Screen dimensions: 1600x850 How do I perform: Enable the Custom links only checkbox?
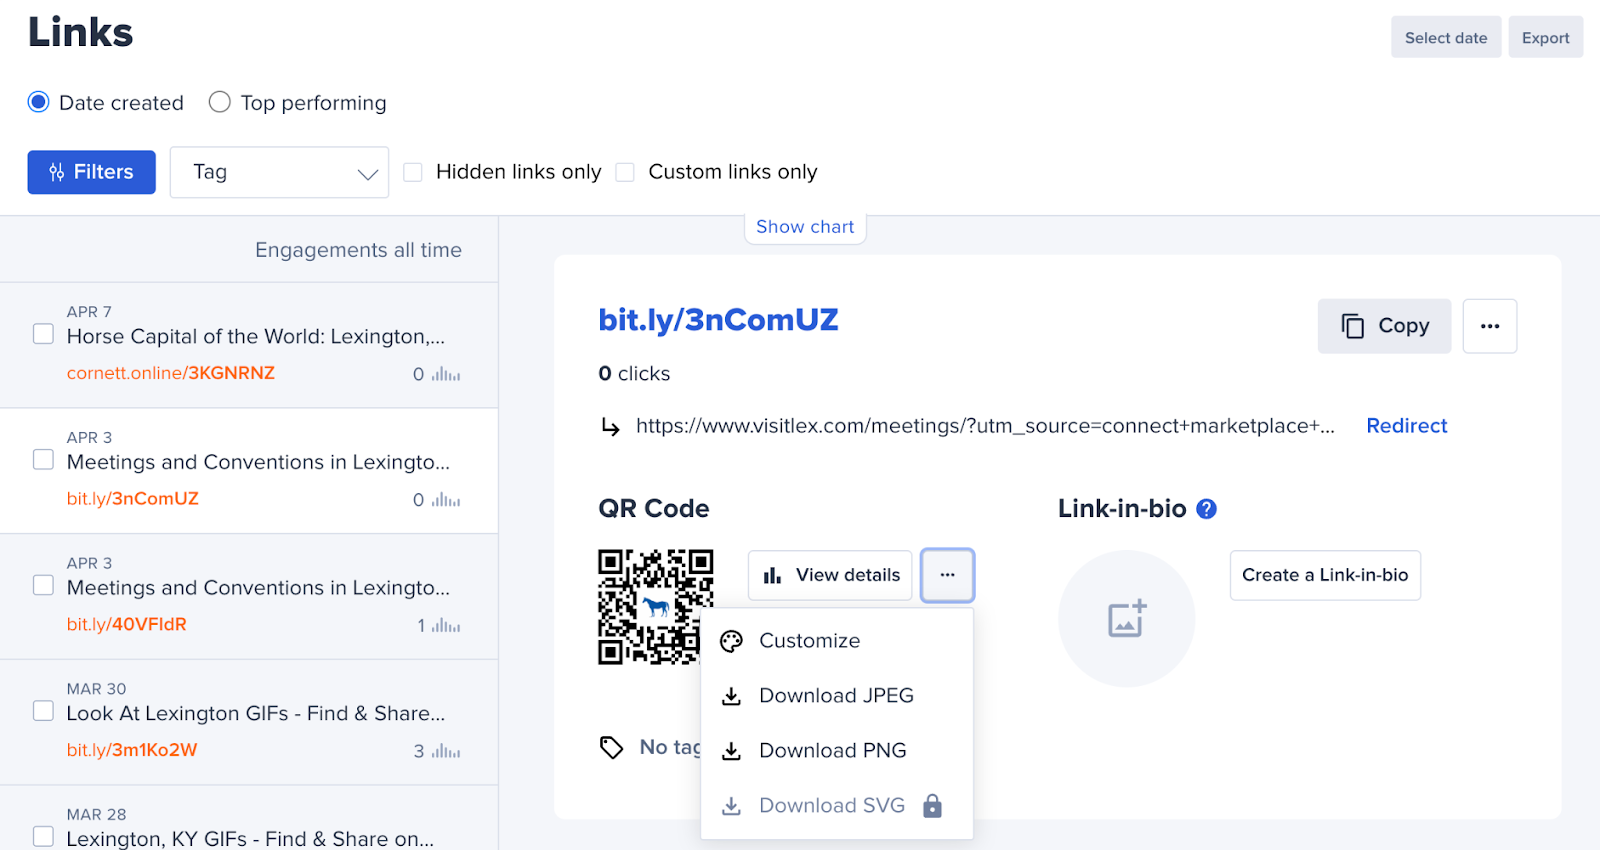pos(625,172)
